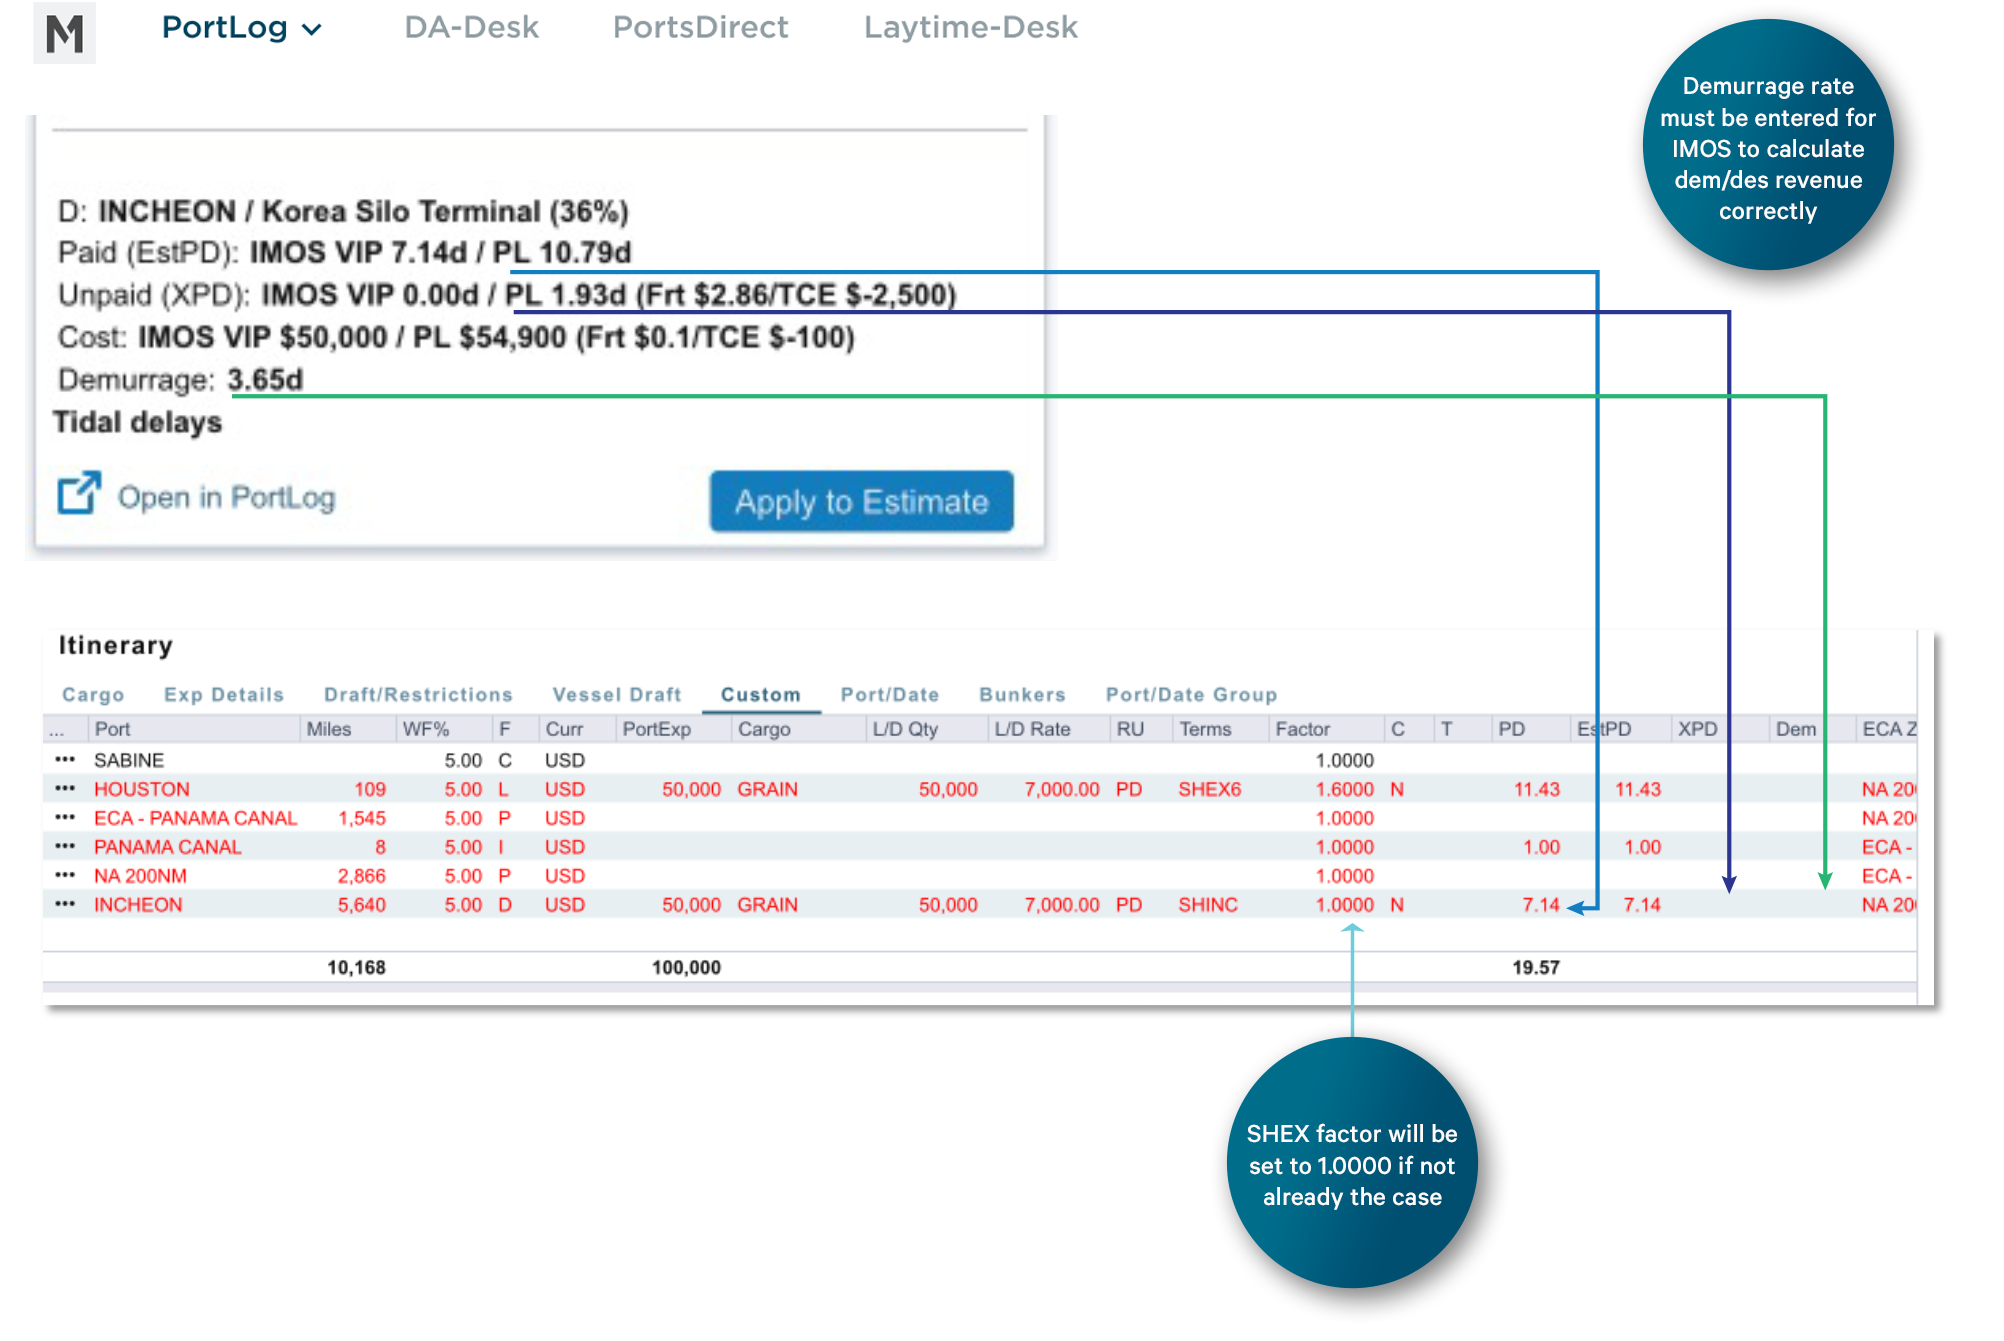This screenshot has height=1341, width=2004.
Task: Click the USD currency cell for SABINE
Action: [565, 760]
